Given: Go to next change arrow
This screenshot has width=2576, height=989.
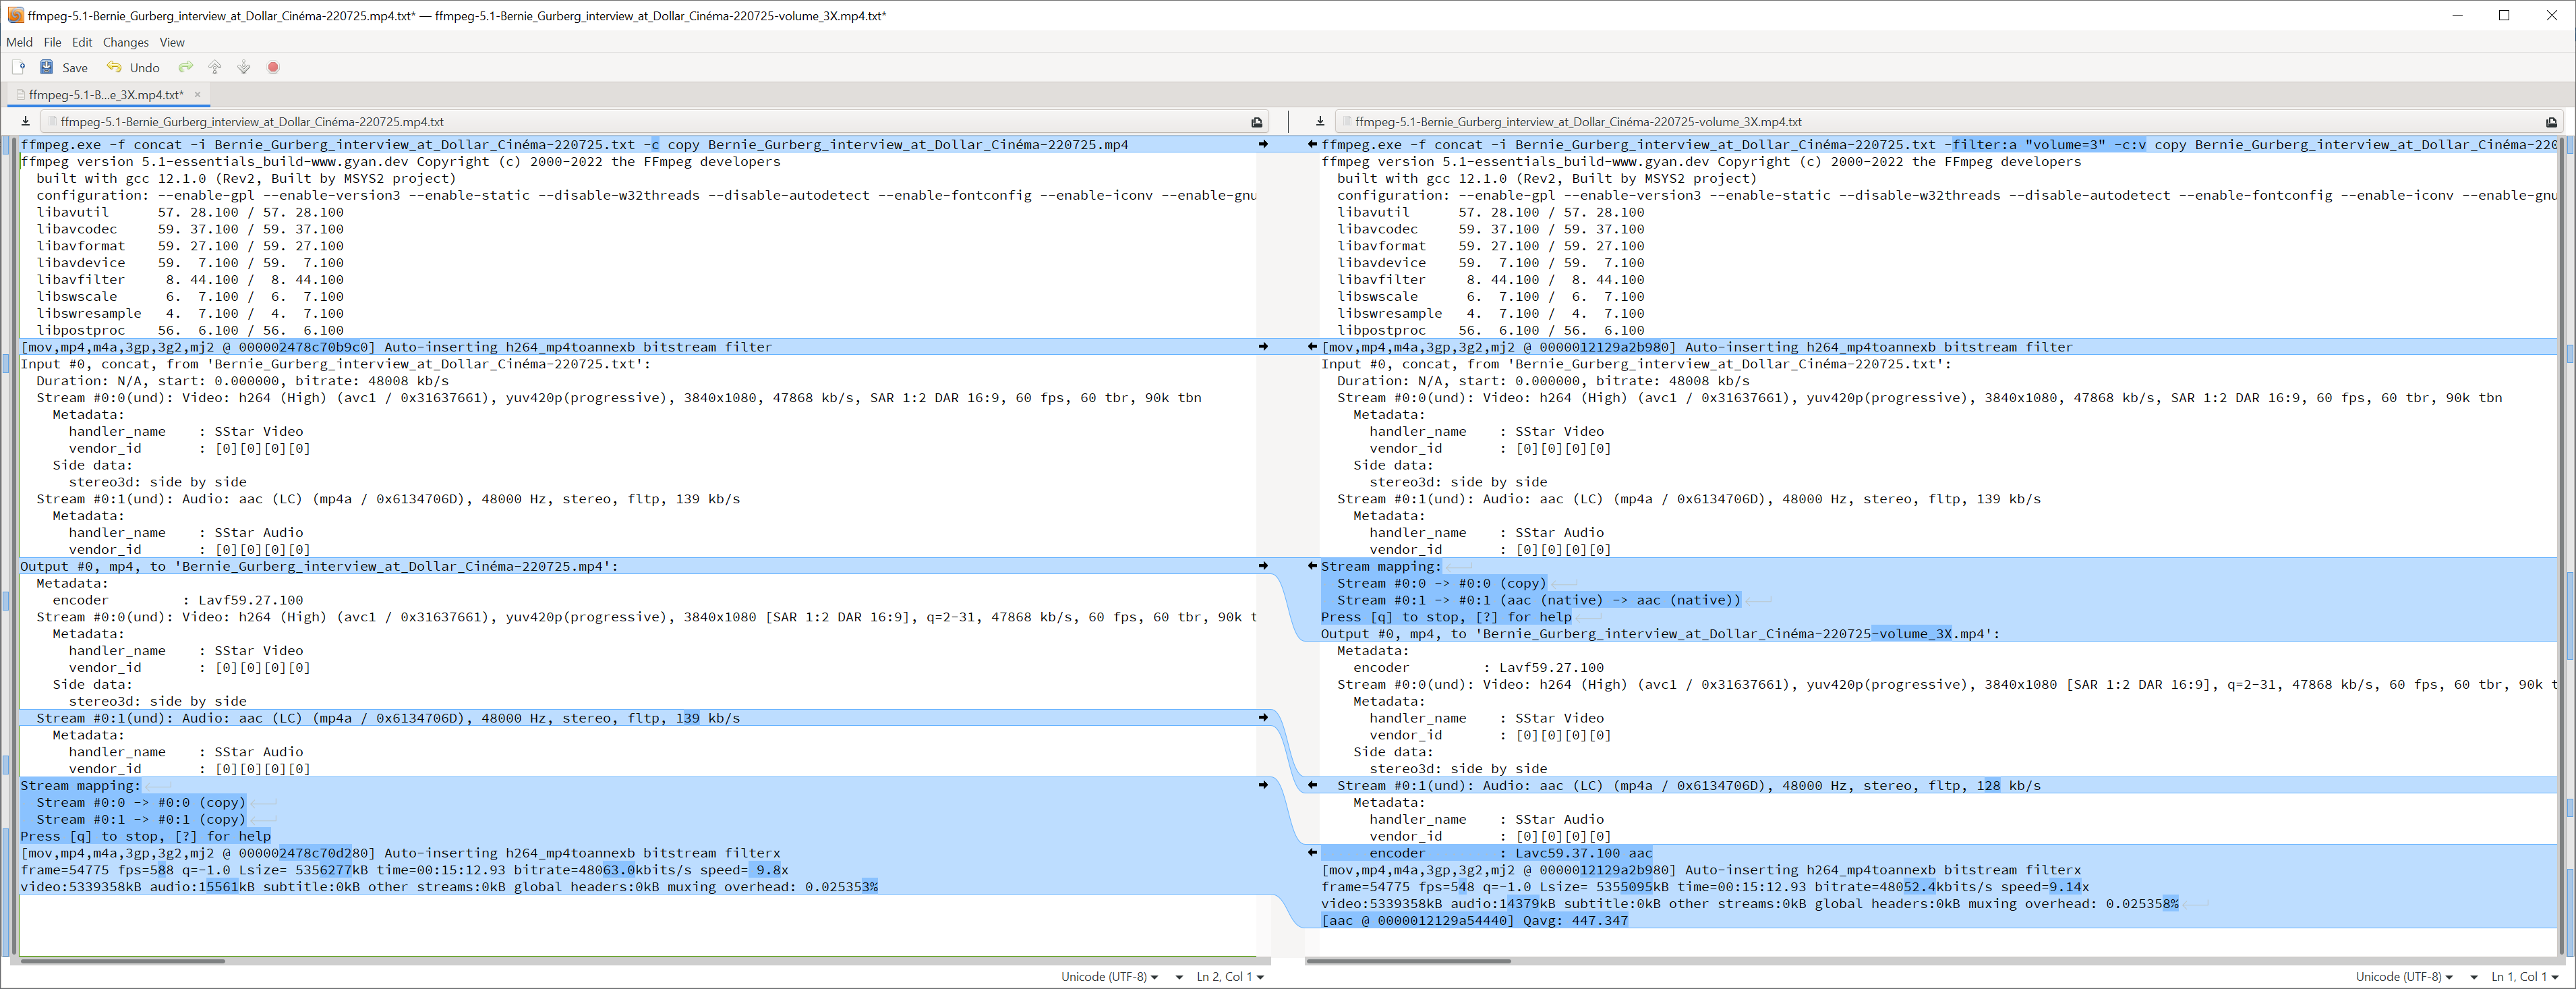Looking at the screenshot, I should pos(243,67).
